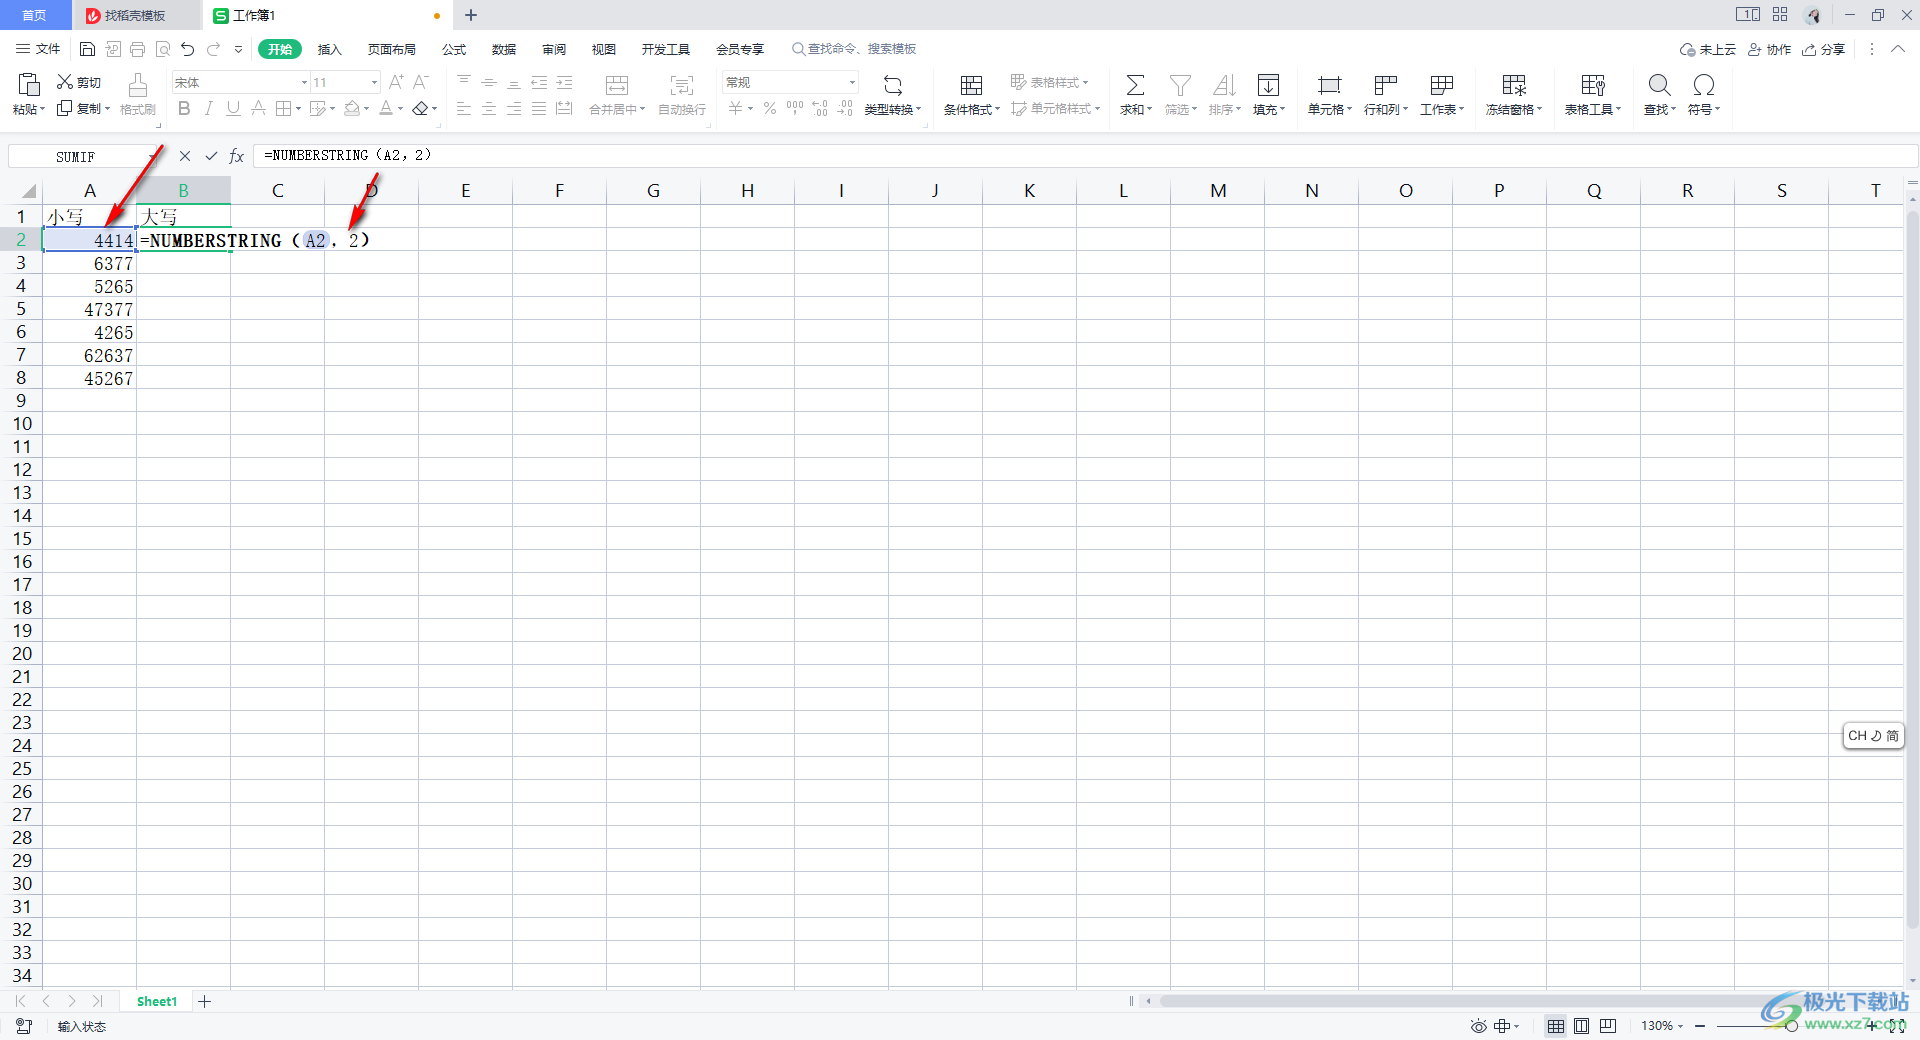
Task: Open the Formulas (公式) ribbon tab
Action: click(454, 49)
